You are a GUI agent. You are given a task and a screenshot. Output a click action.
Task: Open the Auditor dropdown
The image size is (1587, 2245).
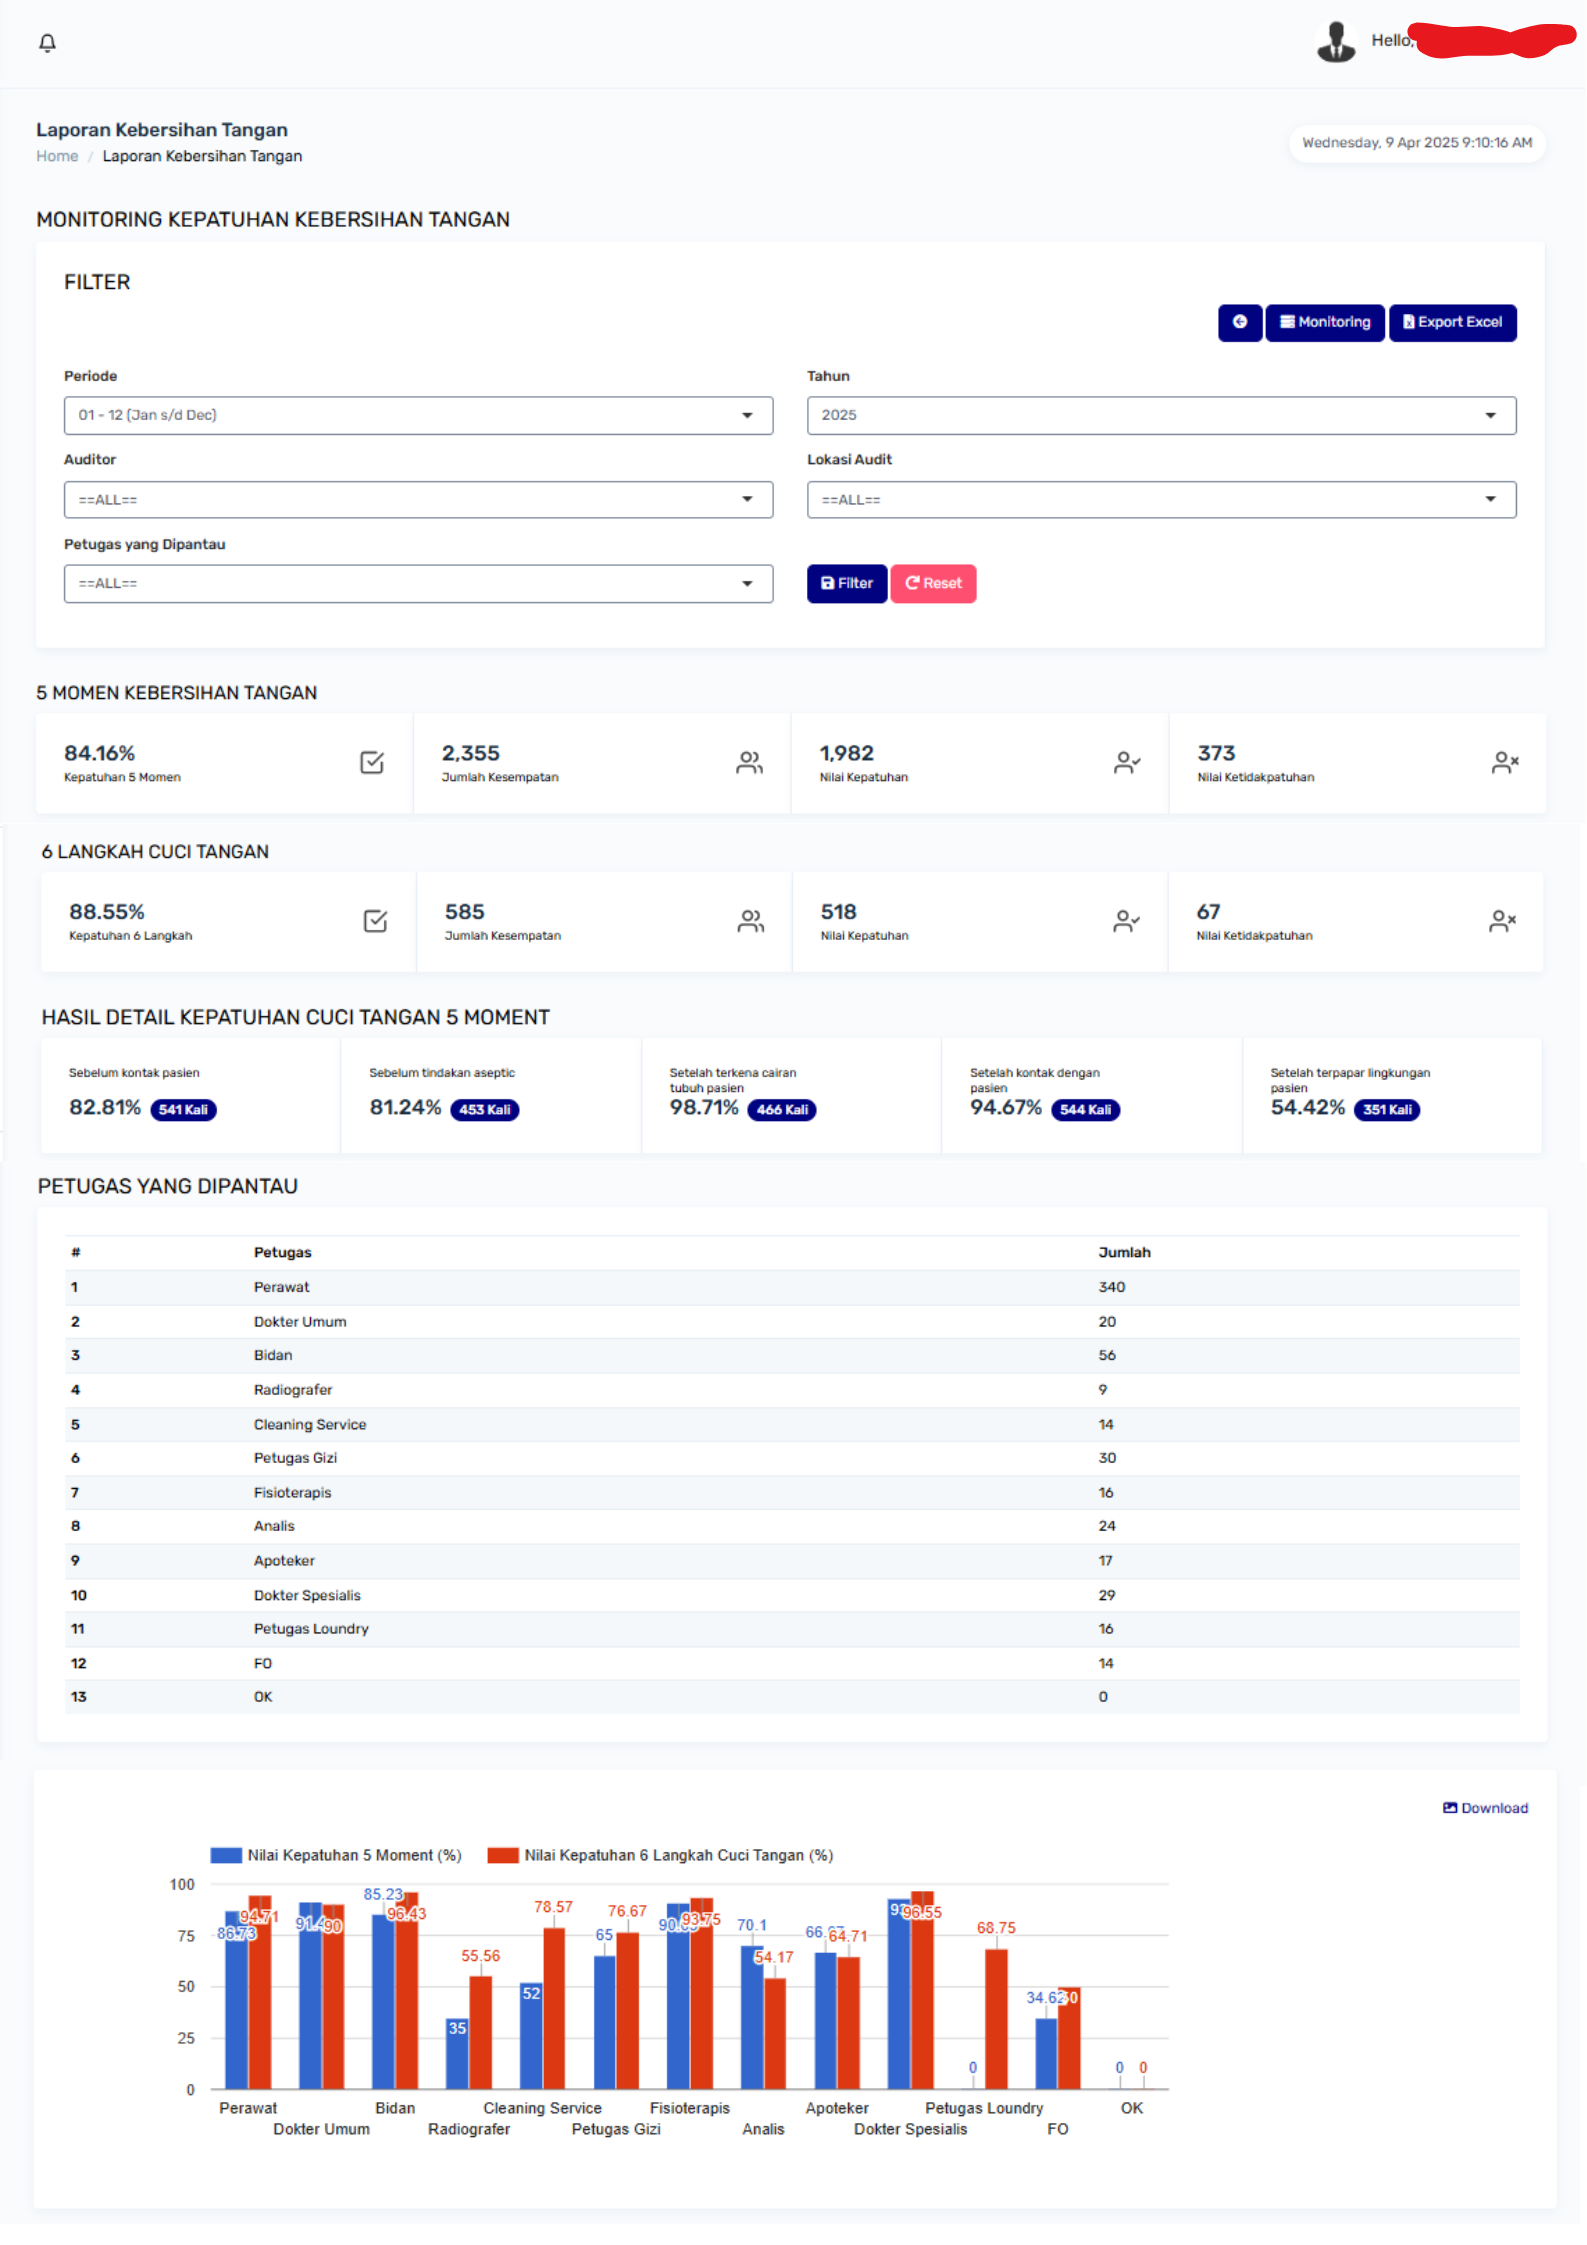tap(418, 500)
